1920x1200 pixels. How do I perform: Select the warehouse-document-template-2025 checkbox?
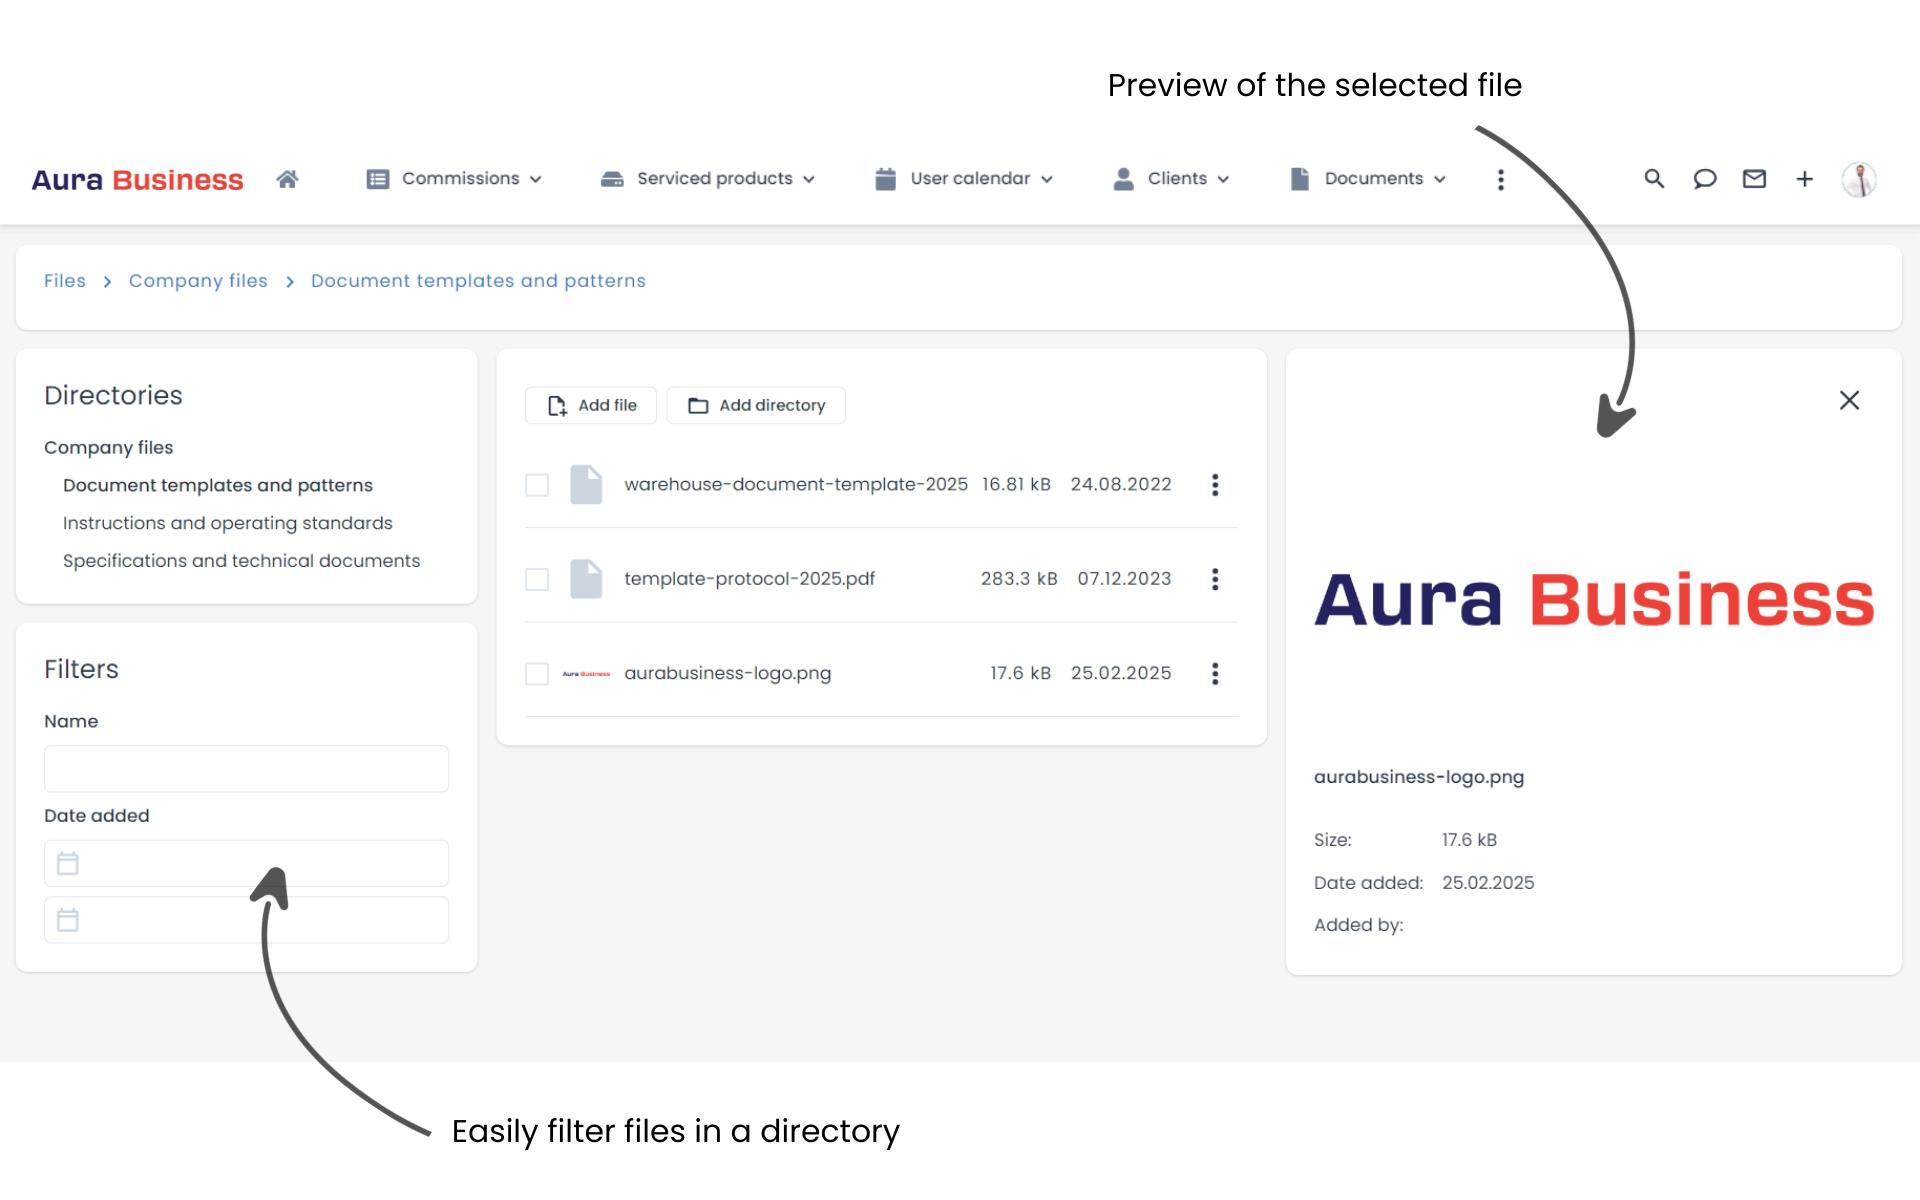(537, 484)
